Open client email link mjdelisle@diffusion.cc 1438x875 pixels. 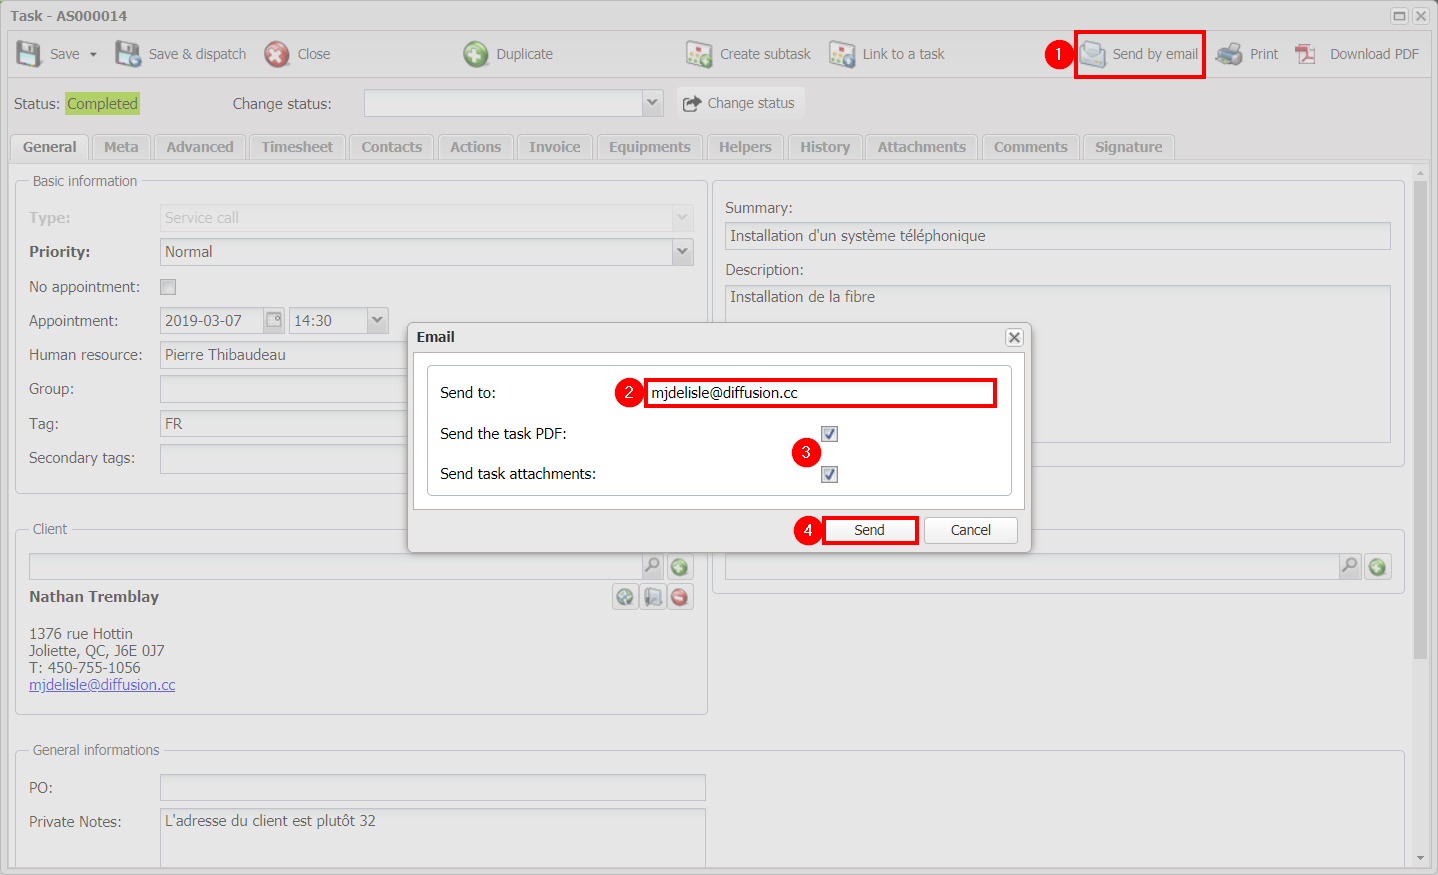[102, 685]
